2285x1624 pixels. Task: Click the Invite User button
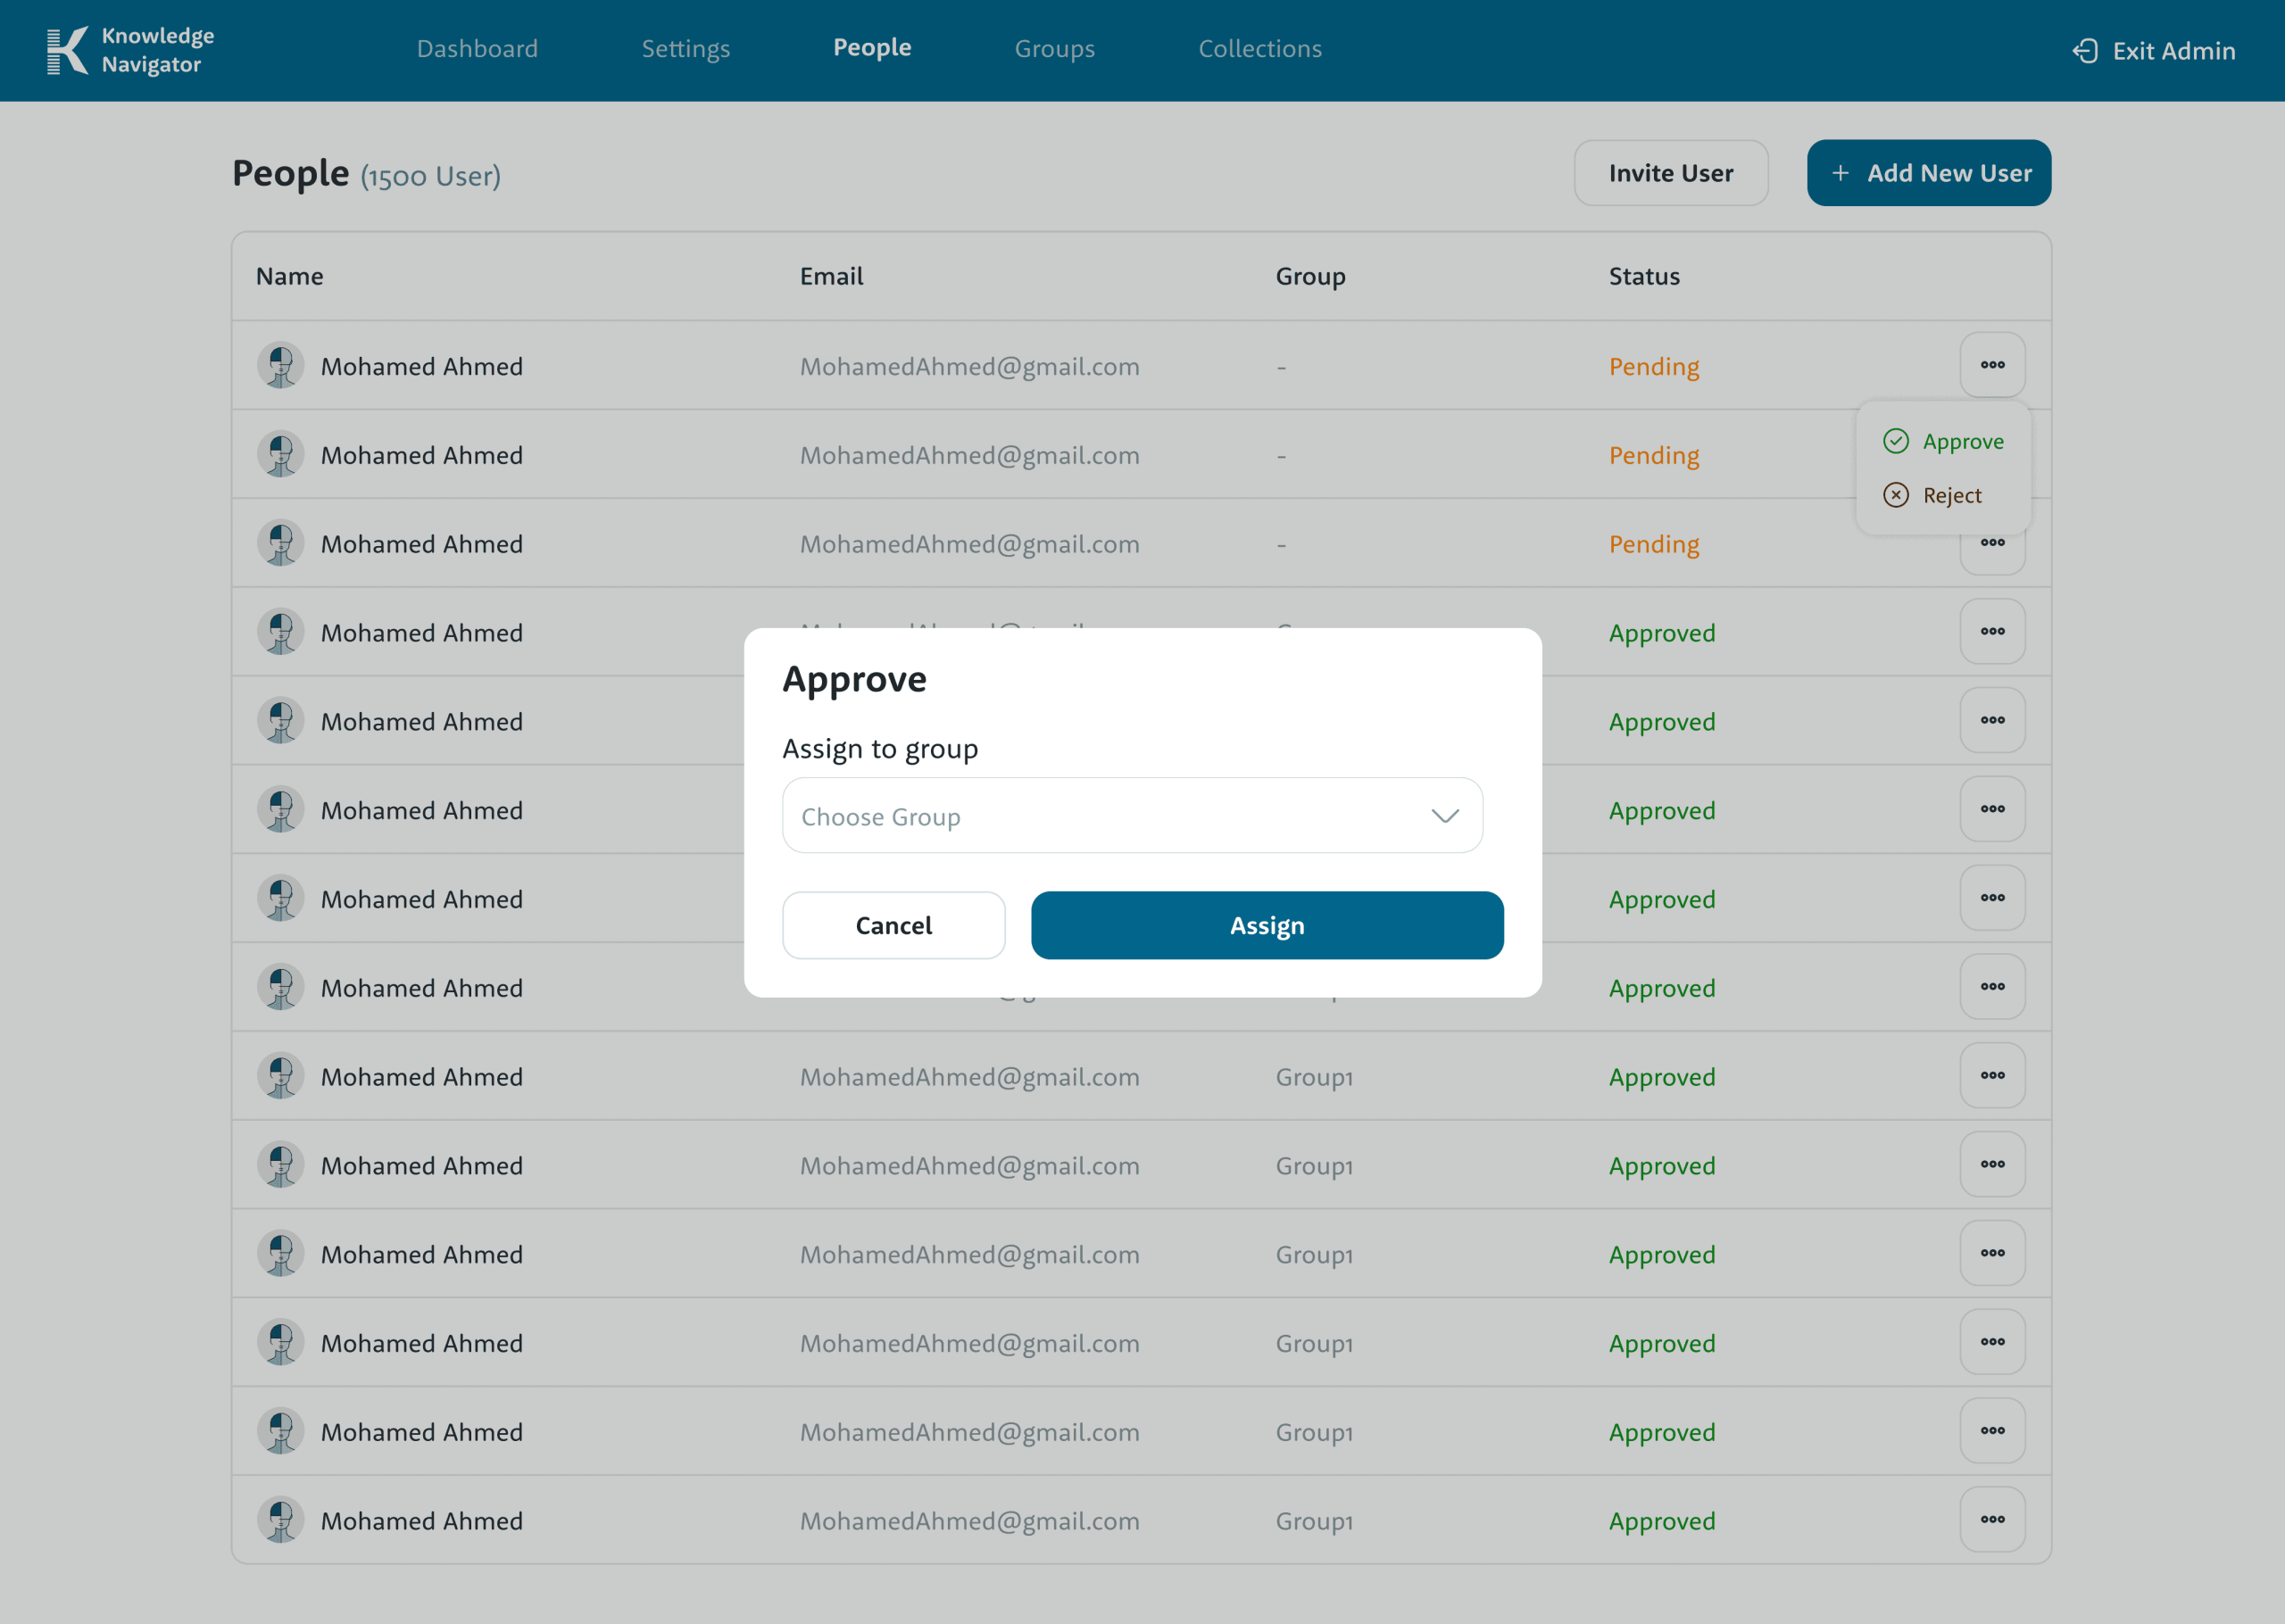click(1670, 173)
